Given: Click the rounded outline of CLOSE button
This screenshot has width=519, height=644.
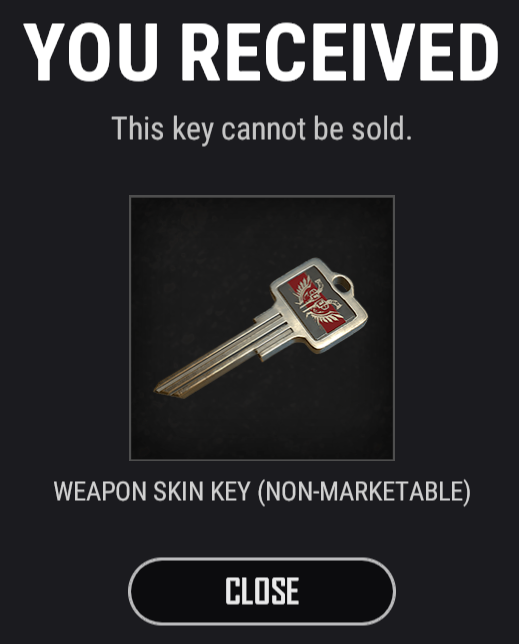Looking at the screenshot, I should pyautogui.click(x=262, y=559).
